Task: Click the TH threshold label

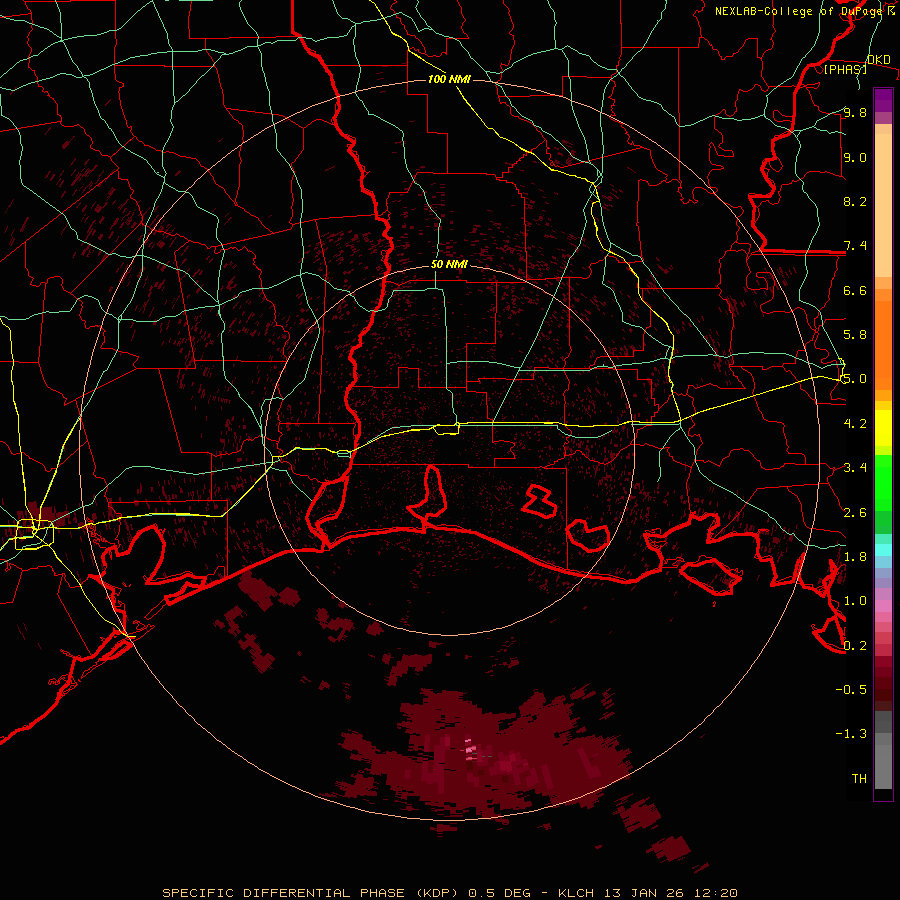Action: click(859, 779)
